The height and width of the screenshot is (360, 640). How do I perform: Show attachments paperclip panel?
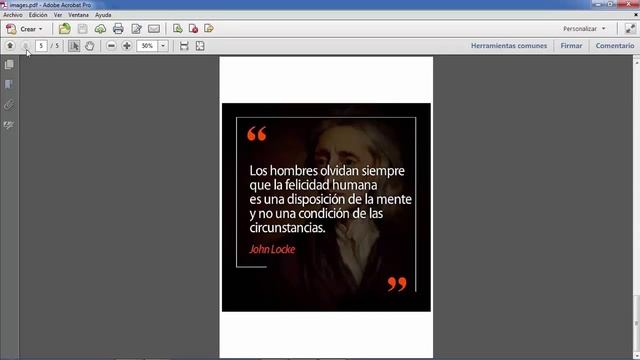(9, 104)
